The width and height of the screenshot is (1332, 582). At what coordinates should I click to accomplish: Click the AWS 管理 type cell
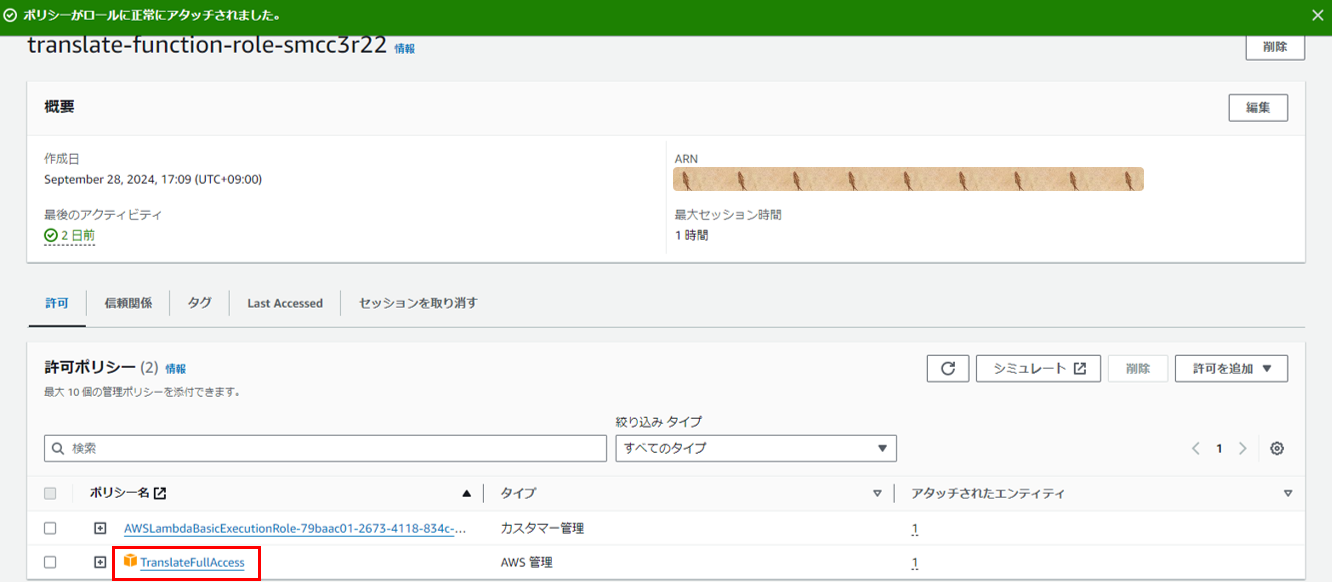(526, 562)
